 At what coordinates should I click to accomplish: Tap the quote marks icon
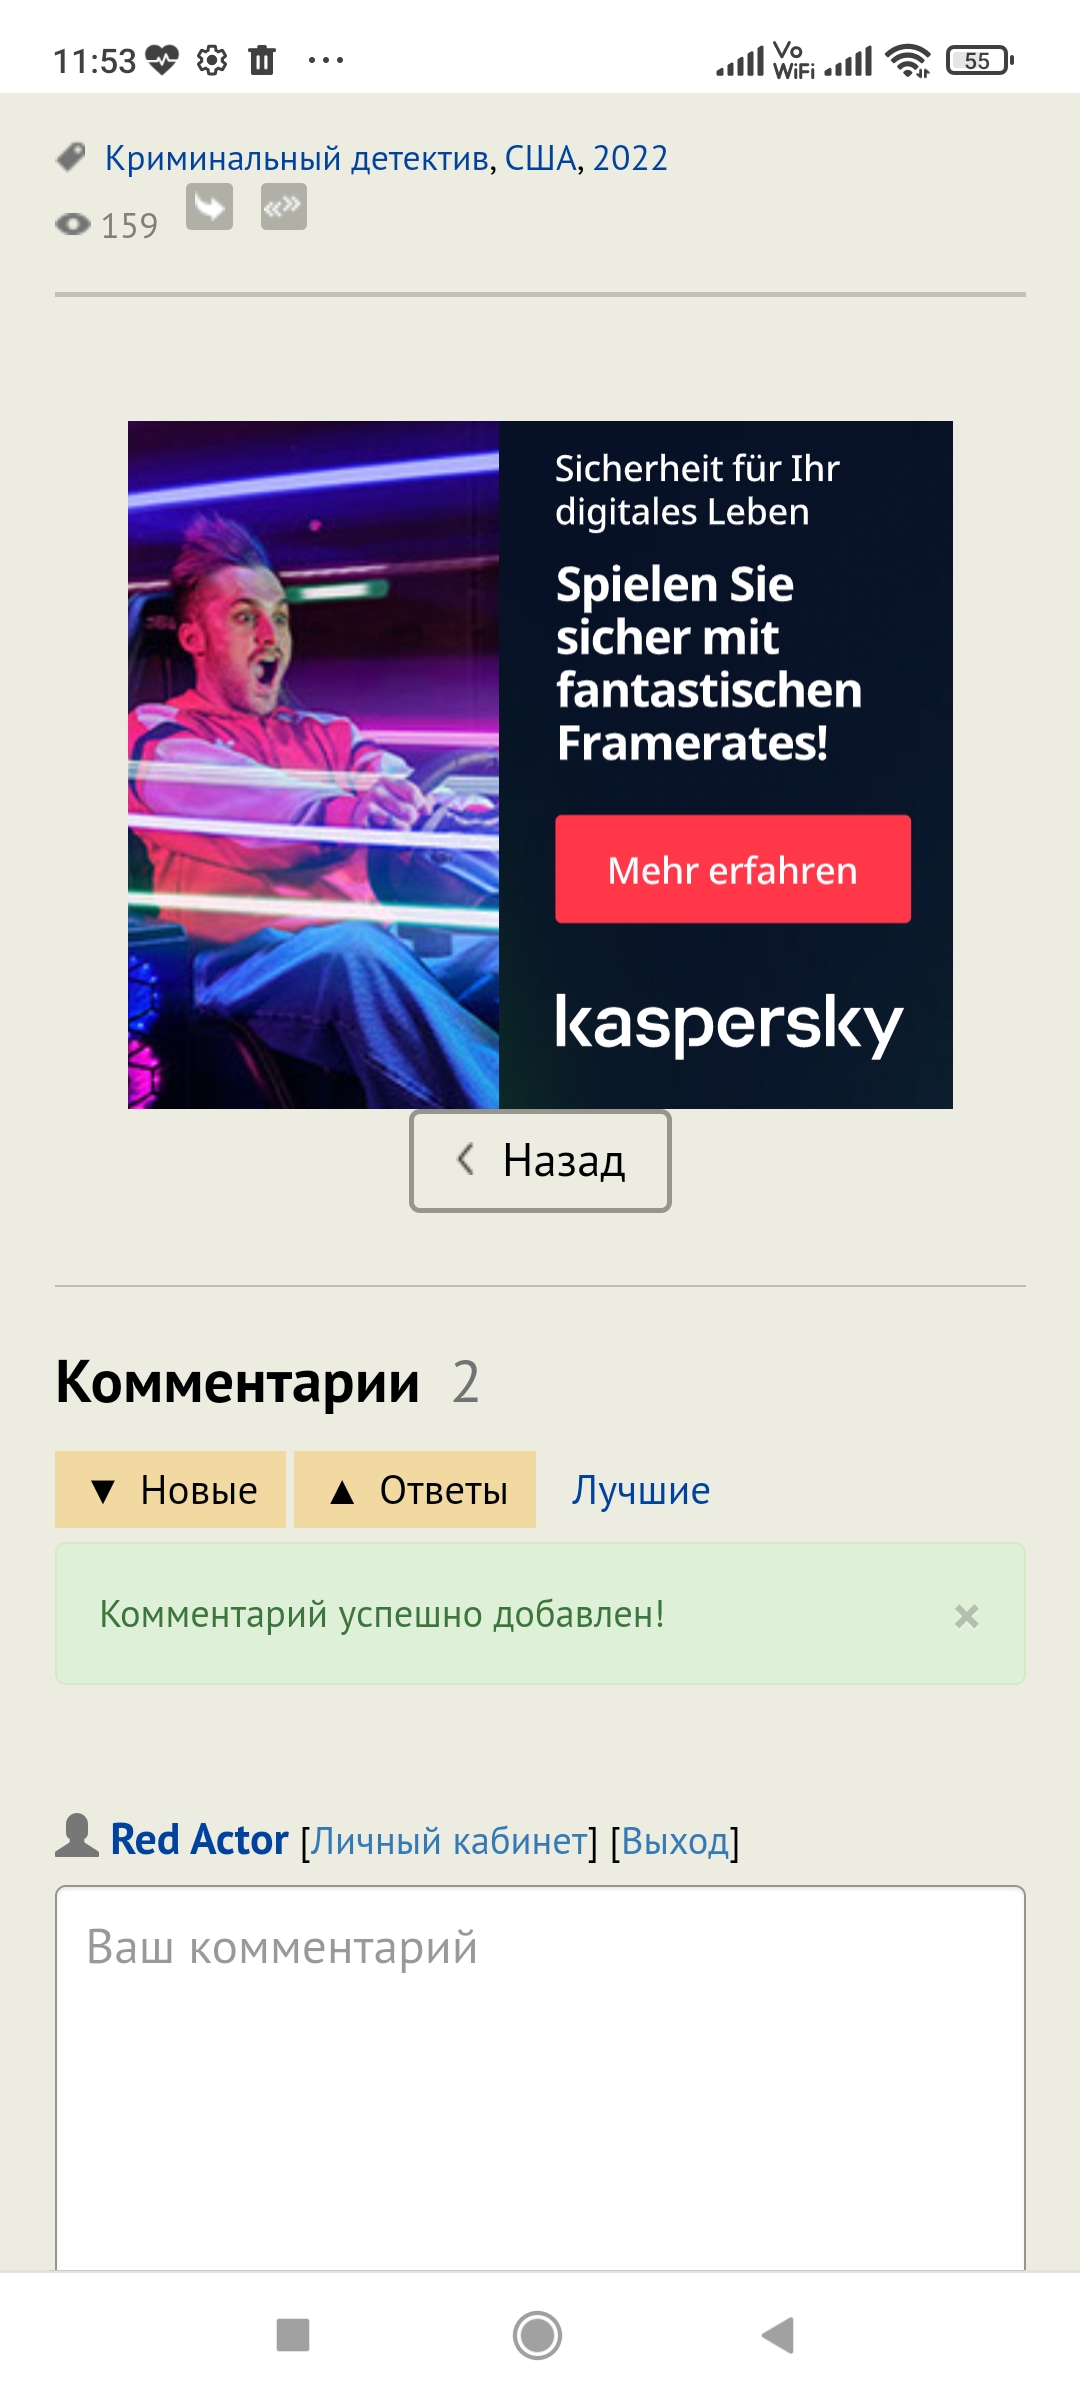[284, 207]
